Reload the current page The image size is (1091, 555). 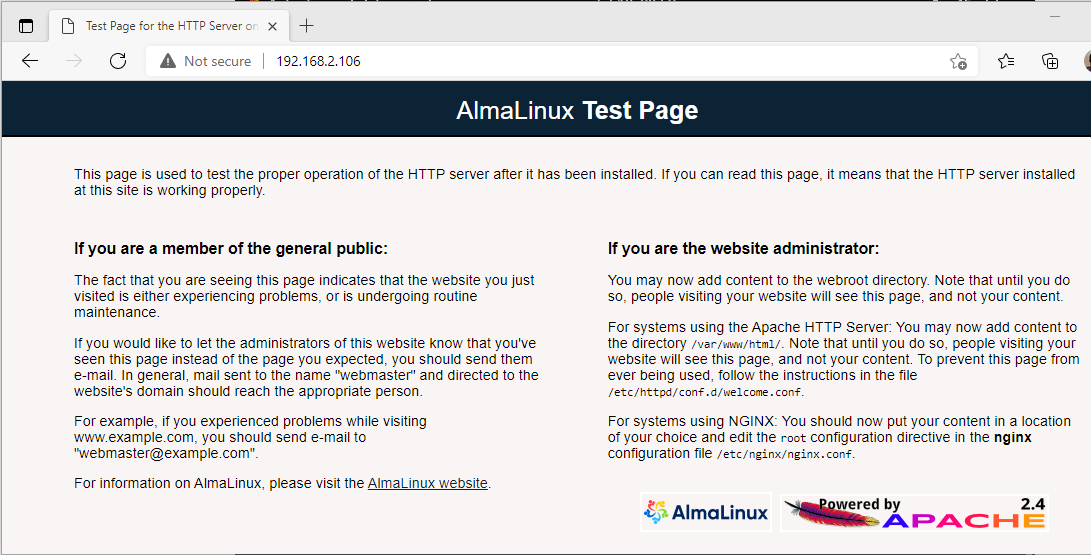pyautogui.click(x=118, y=61)
